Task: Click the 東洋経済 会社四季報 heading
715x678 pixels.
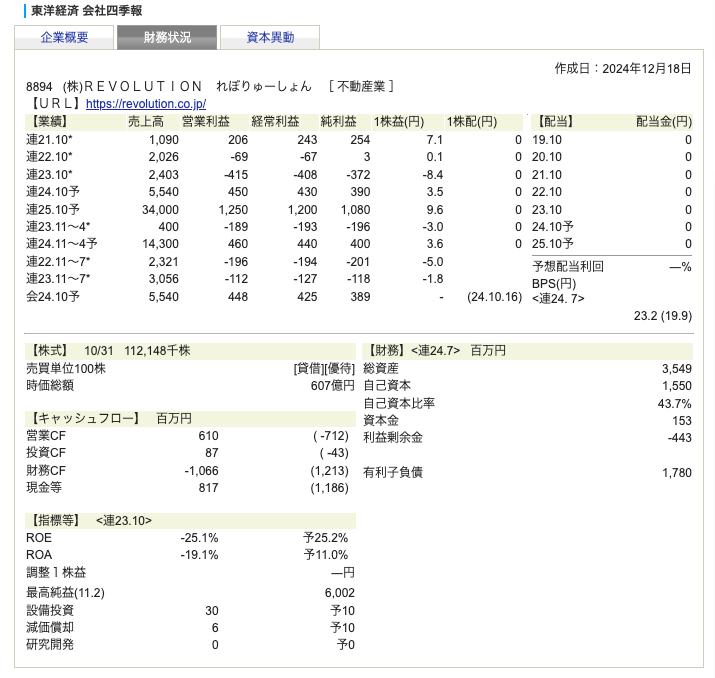Action: (87, 10)
